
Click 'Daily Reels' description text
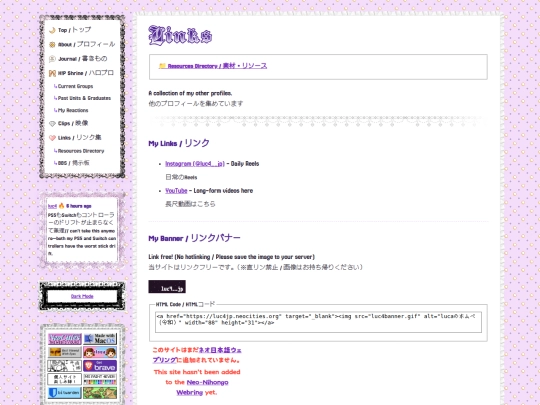click(245, 164)
